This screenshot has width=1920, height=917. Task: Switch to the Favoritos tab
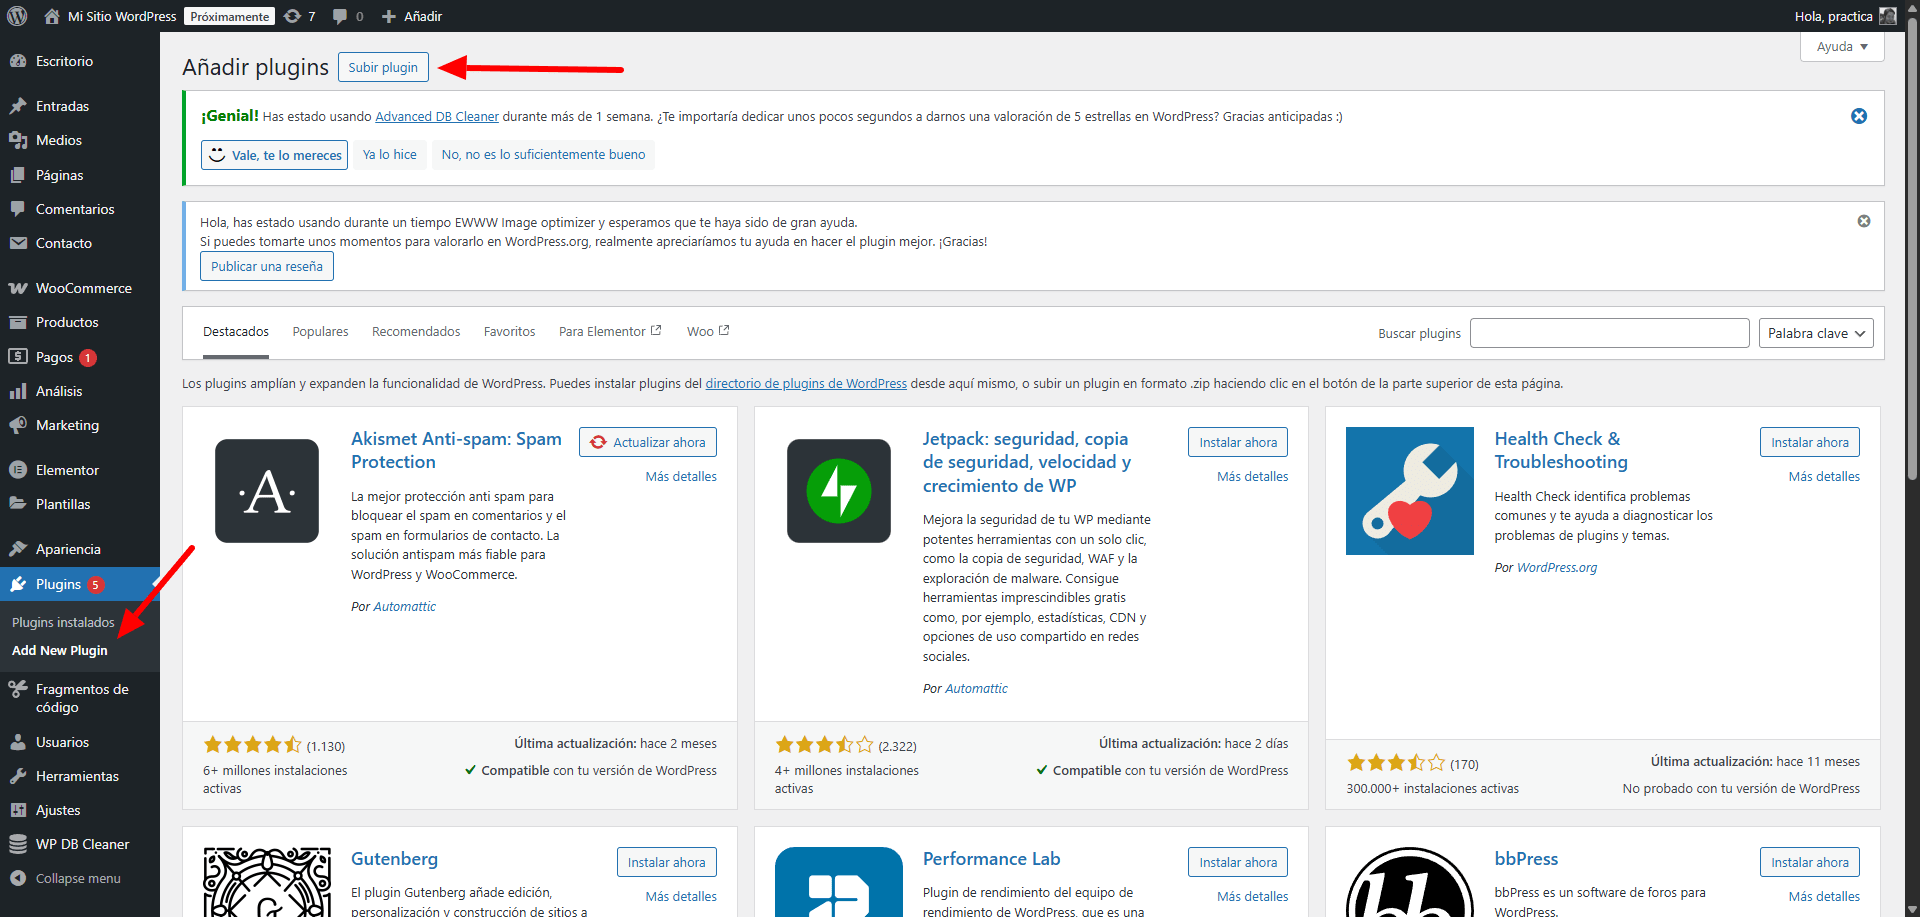(x=509, y=332)
